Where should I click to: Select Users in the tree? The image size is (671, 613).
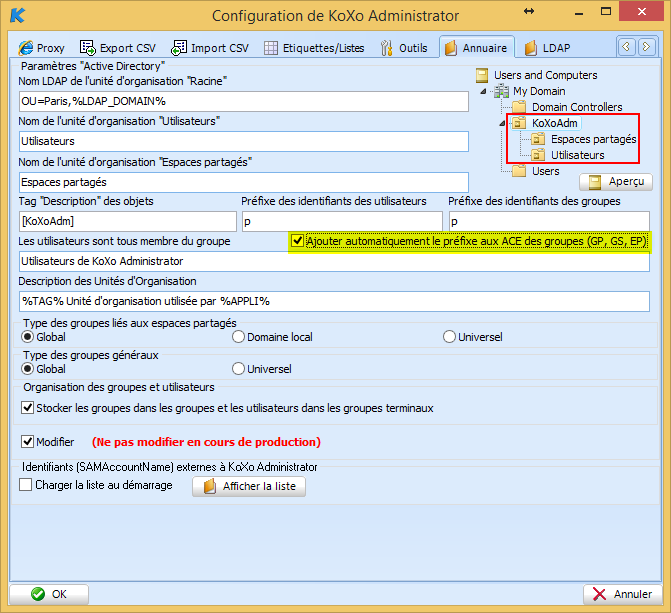click(x=546, y=171)
